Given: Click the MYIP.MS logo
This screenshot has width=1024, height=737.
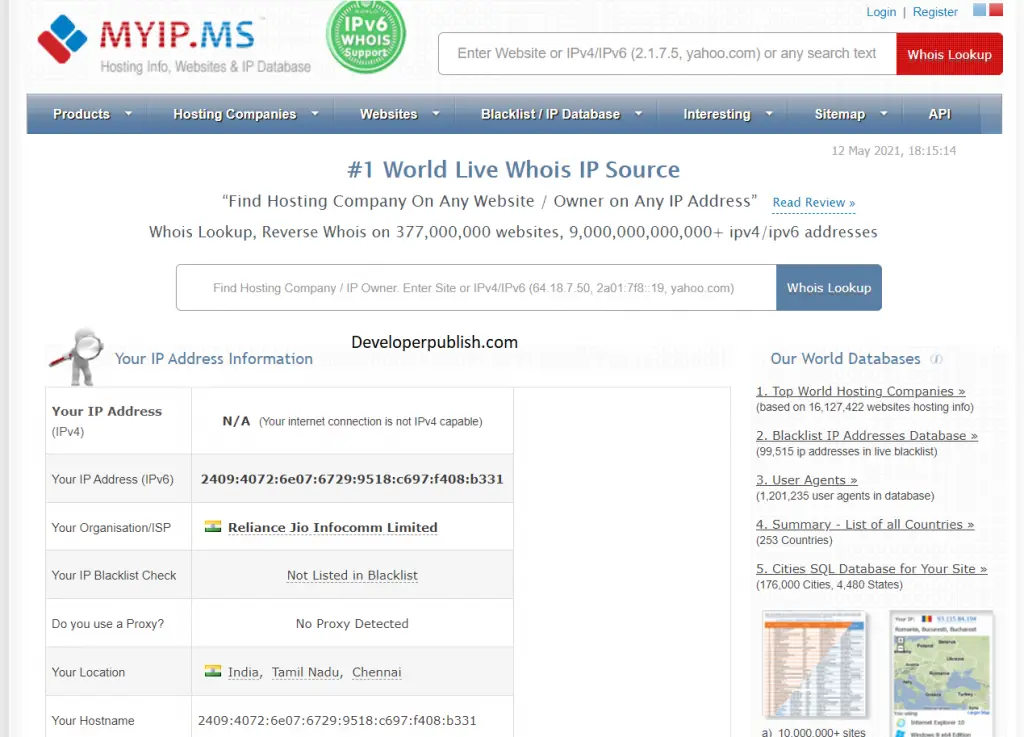Looking at the screenshot, I should pyautogui.click(x=174, y=42).
